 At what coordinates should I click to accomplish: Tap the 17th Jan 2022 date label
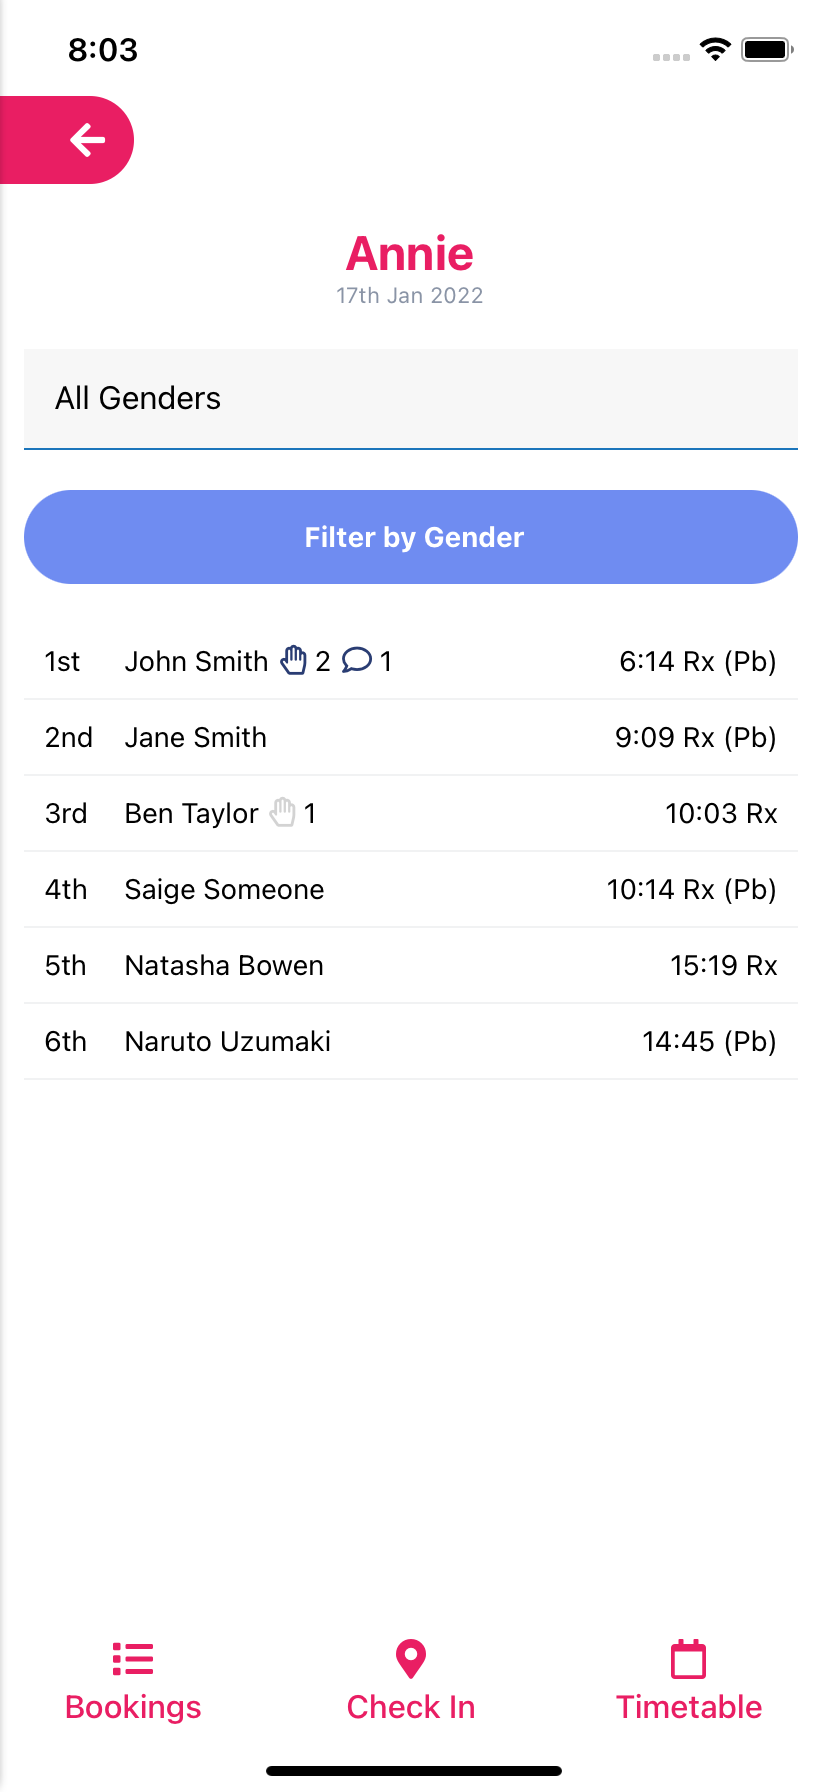coord(410,295)
